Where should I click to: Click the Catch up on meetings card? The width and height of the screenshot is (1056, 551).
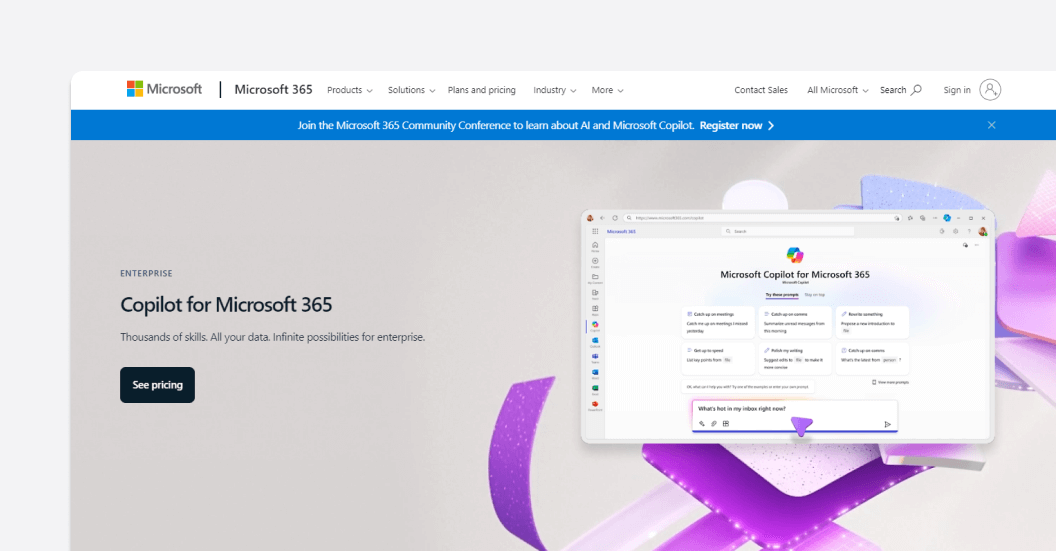(x=718, y=323)
